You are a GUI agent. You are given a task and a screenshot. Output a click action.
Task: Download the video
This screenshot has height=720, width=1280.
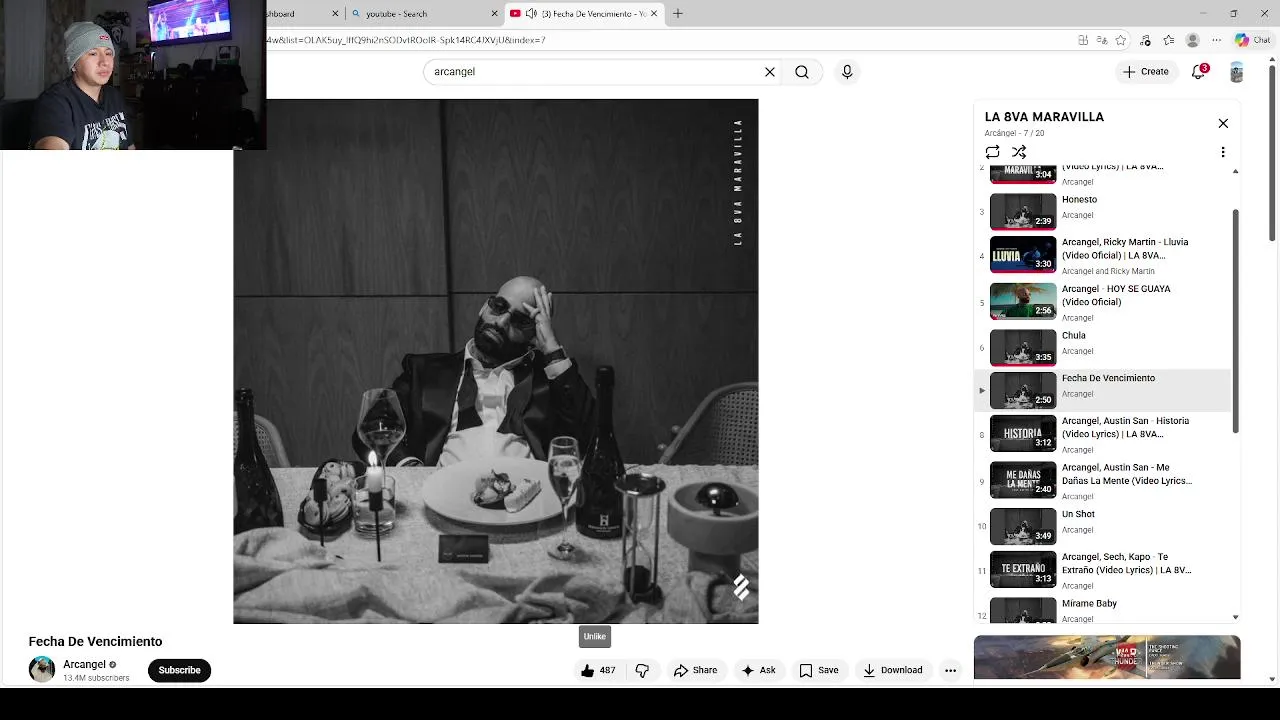(x=893, y=670)
